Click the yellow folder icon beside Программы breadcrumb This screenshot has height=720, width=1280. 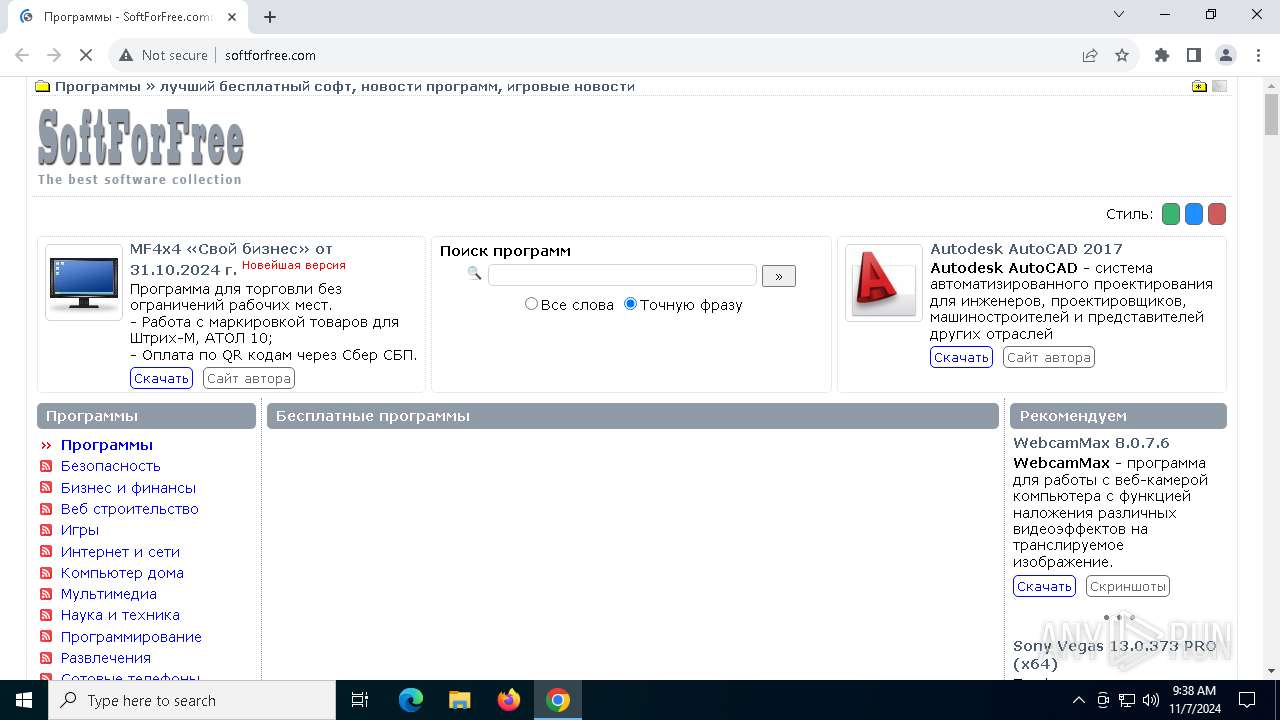click(43, 86)
